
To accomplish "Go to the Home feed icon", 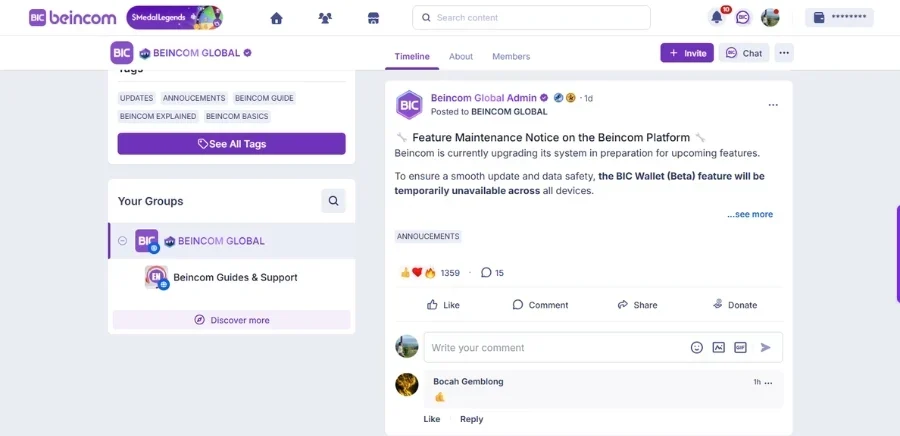I will click(x=277, y=18).
